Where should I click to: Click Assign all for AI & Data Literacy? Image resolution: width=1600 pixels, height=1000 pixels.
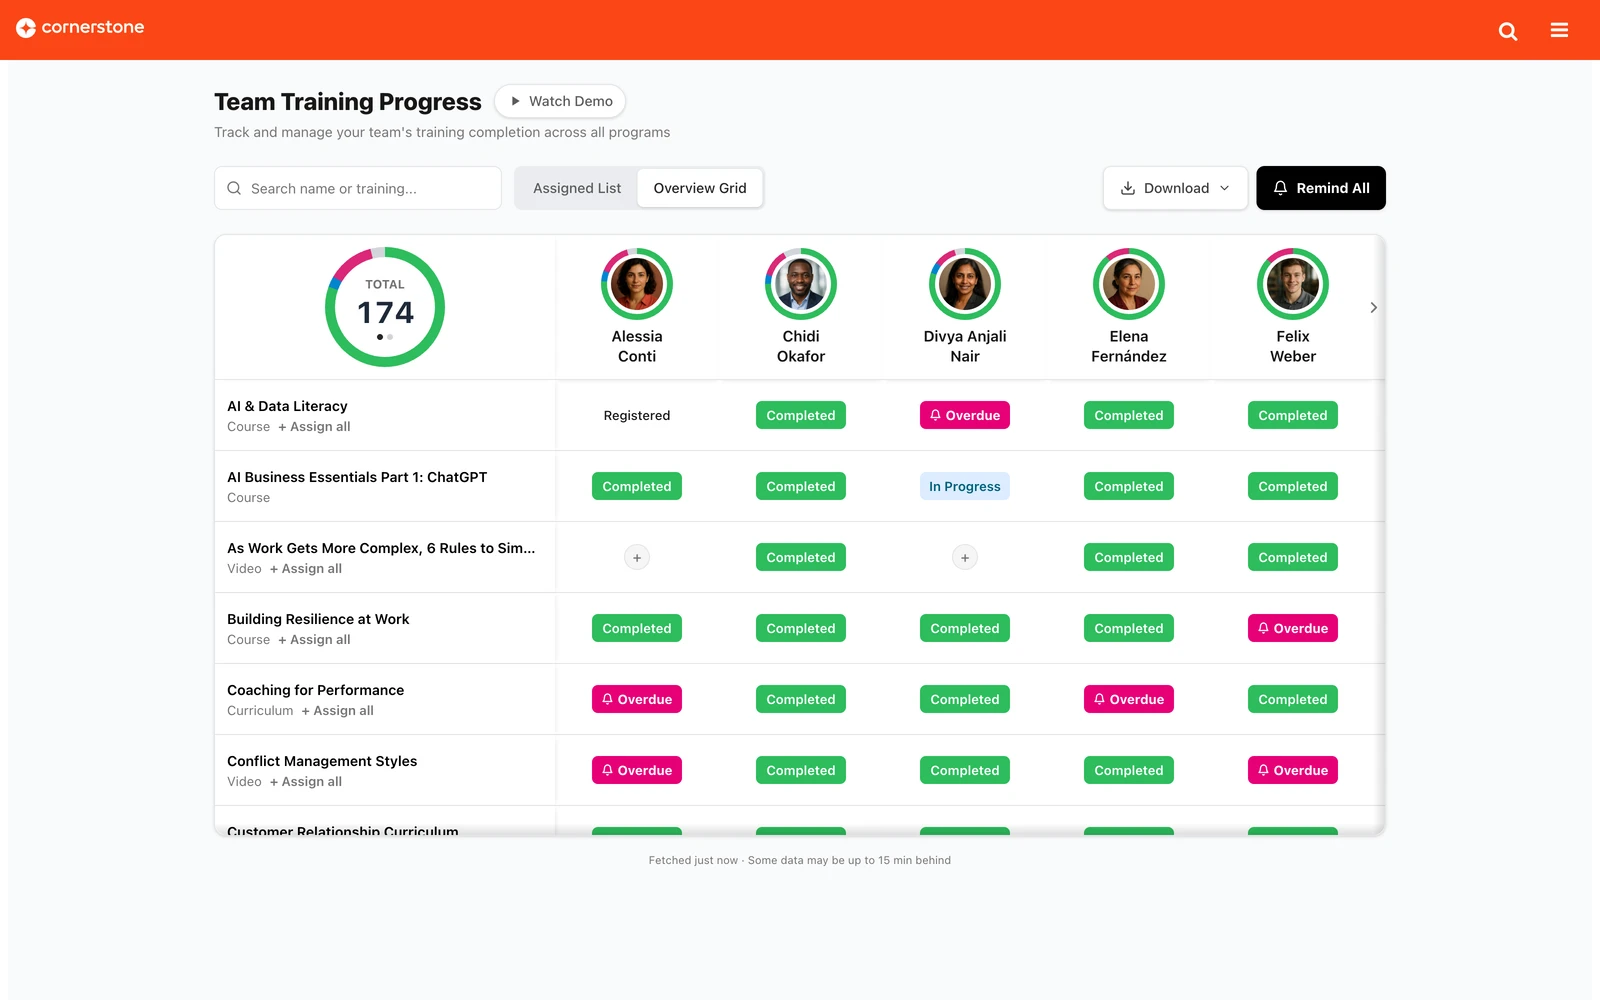click(x=314, y=427)
